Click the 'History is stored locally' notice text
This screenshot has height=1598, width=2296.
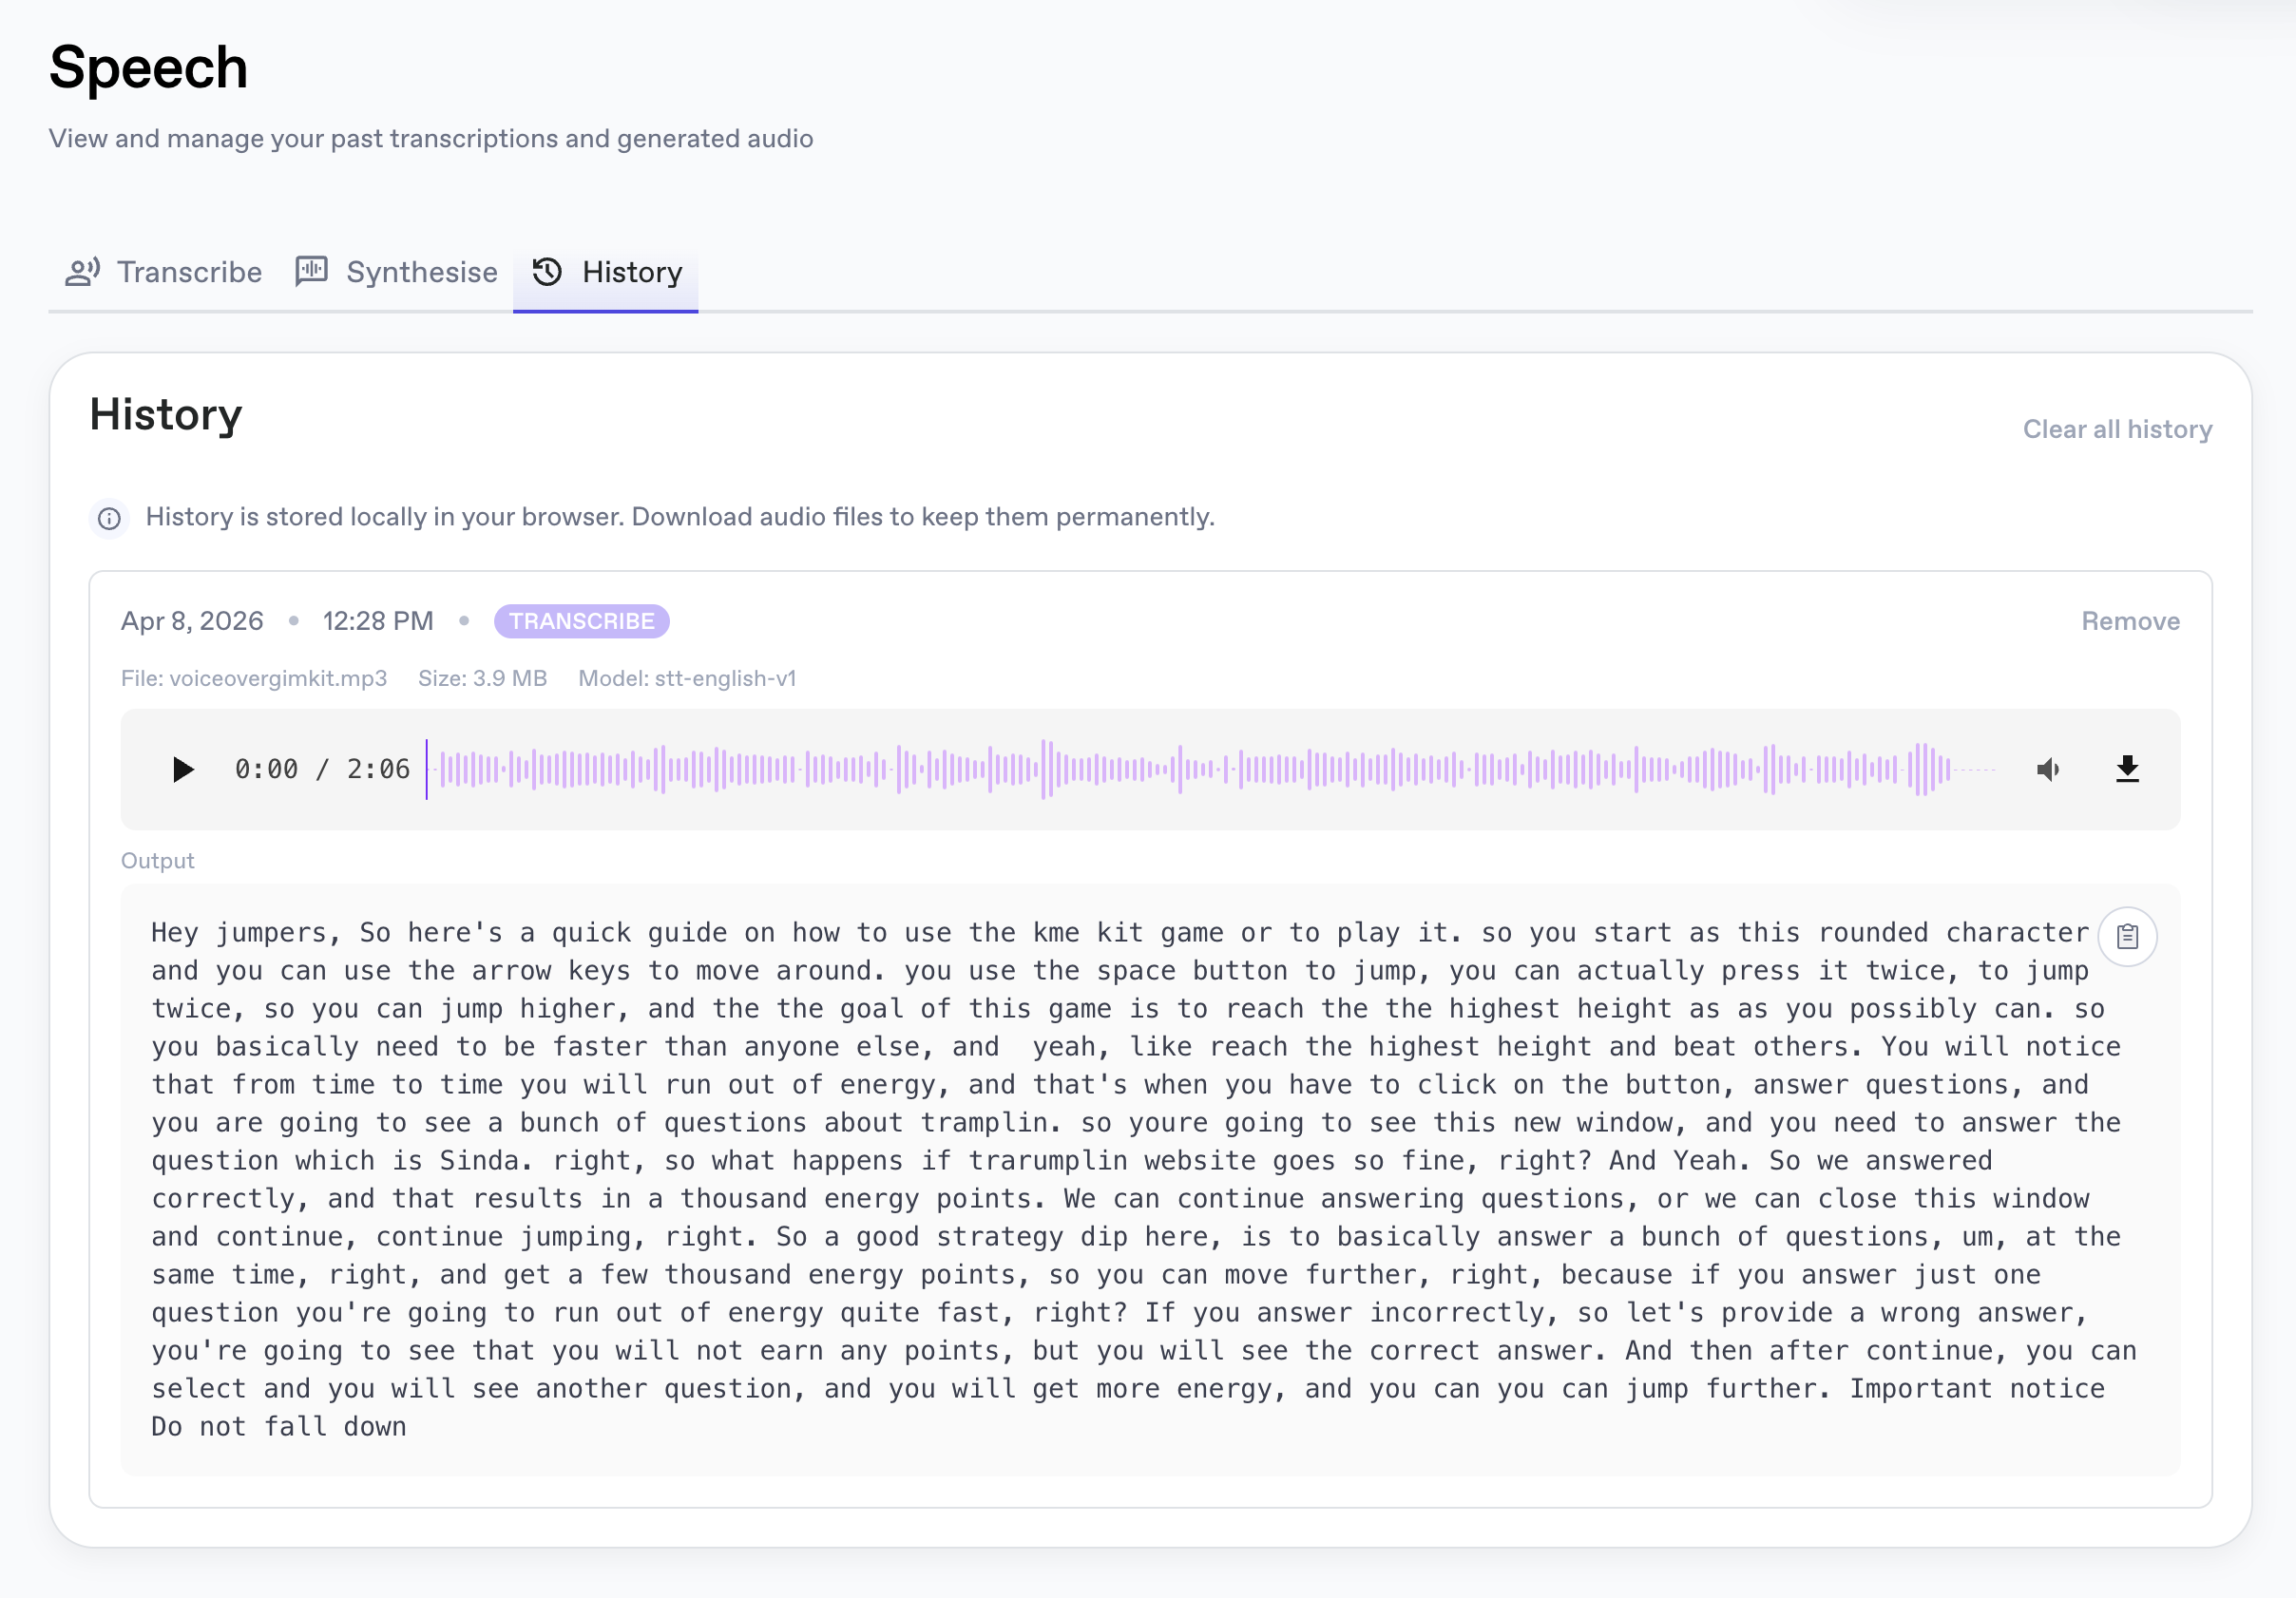pyautogui.click(x=680, y=517)
